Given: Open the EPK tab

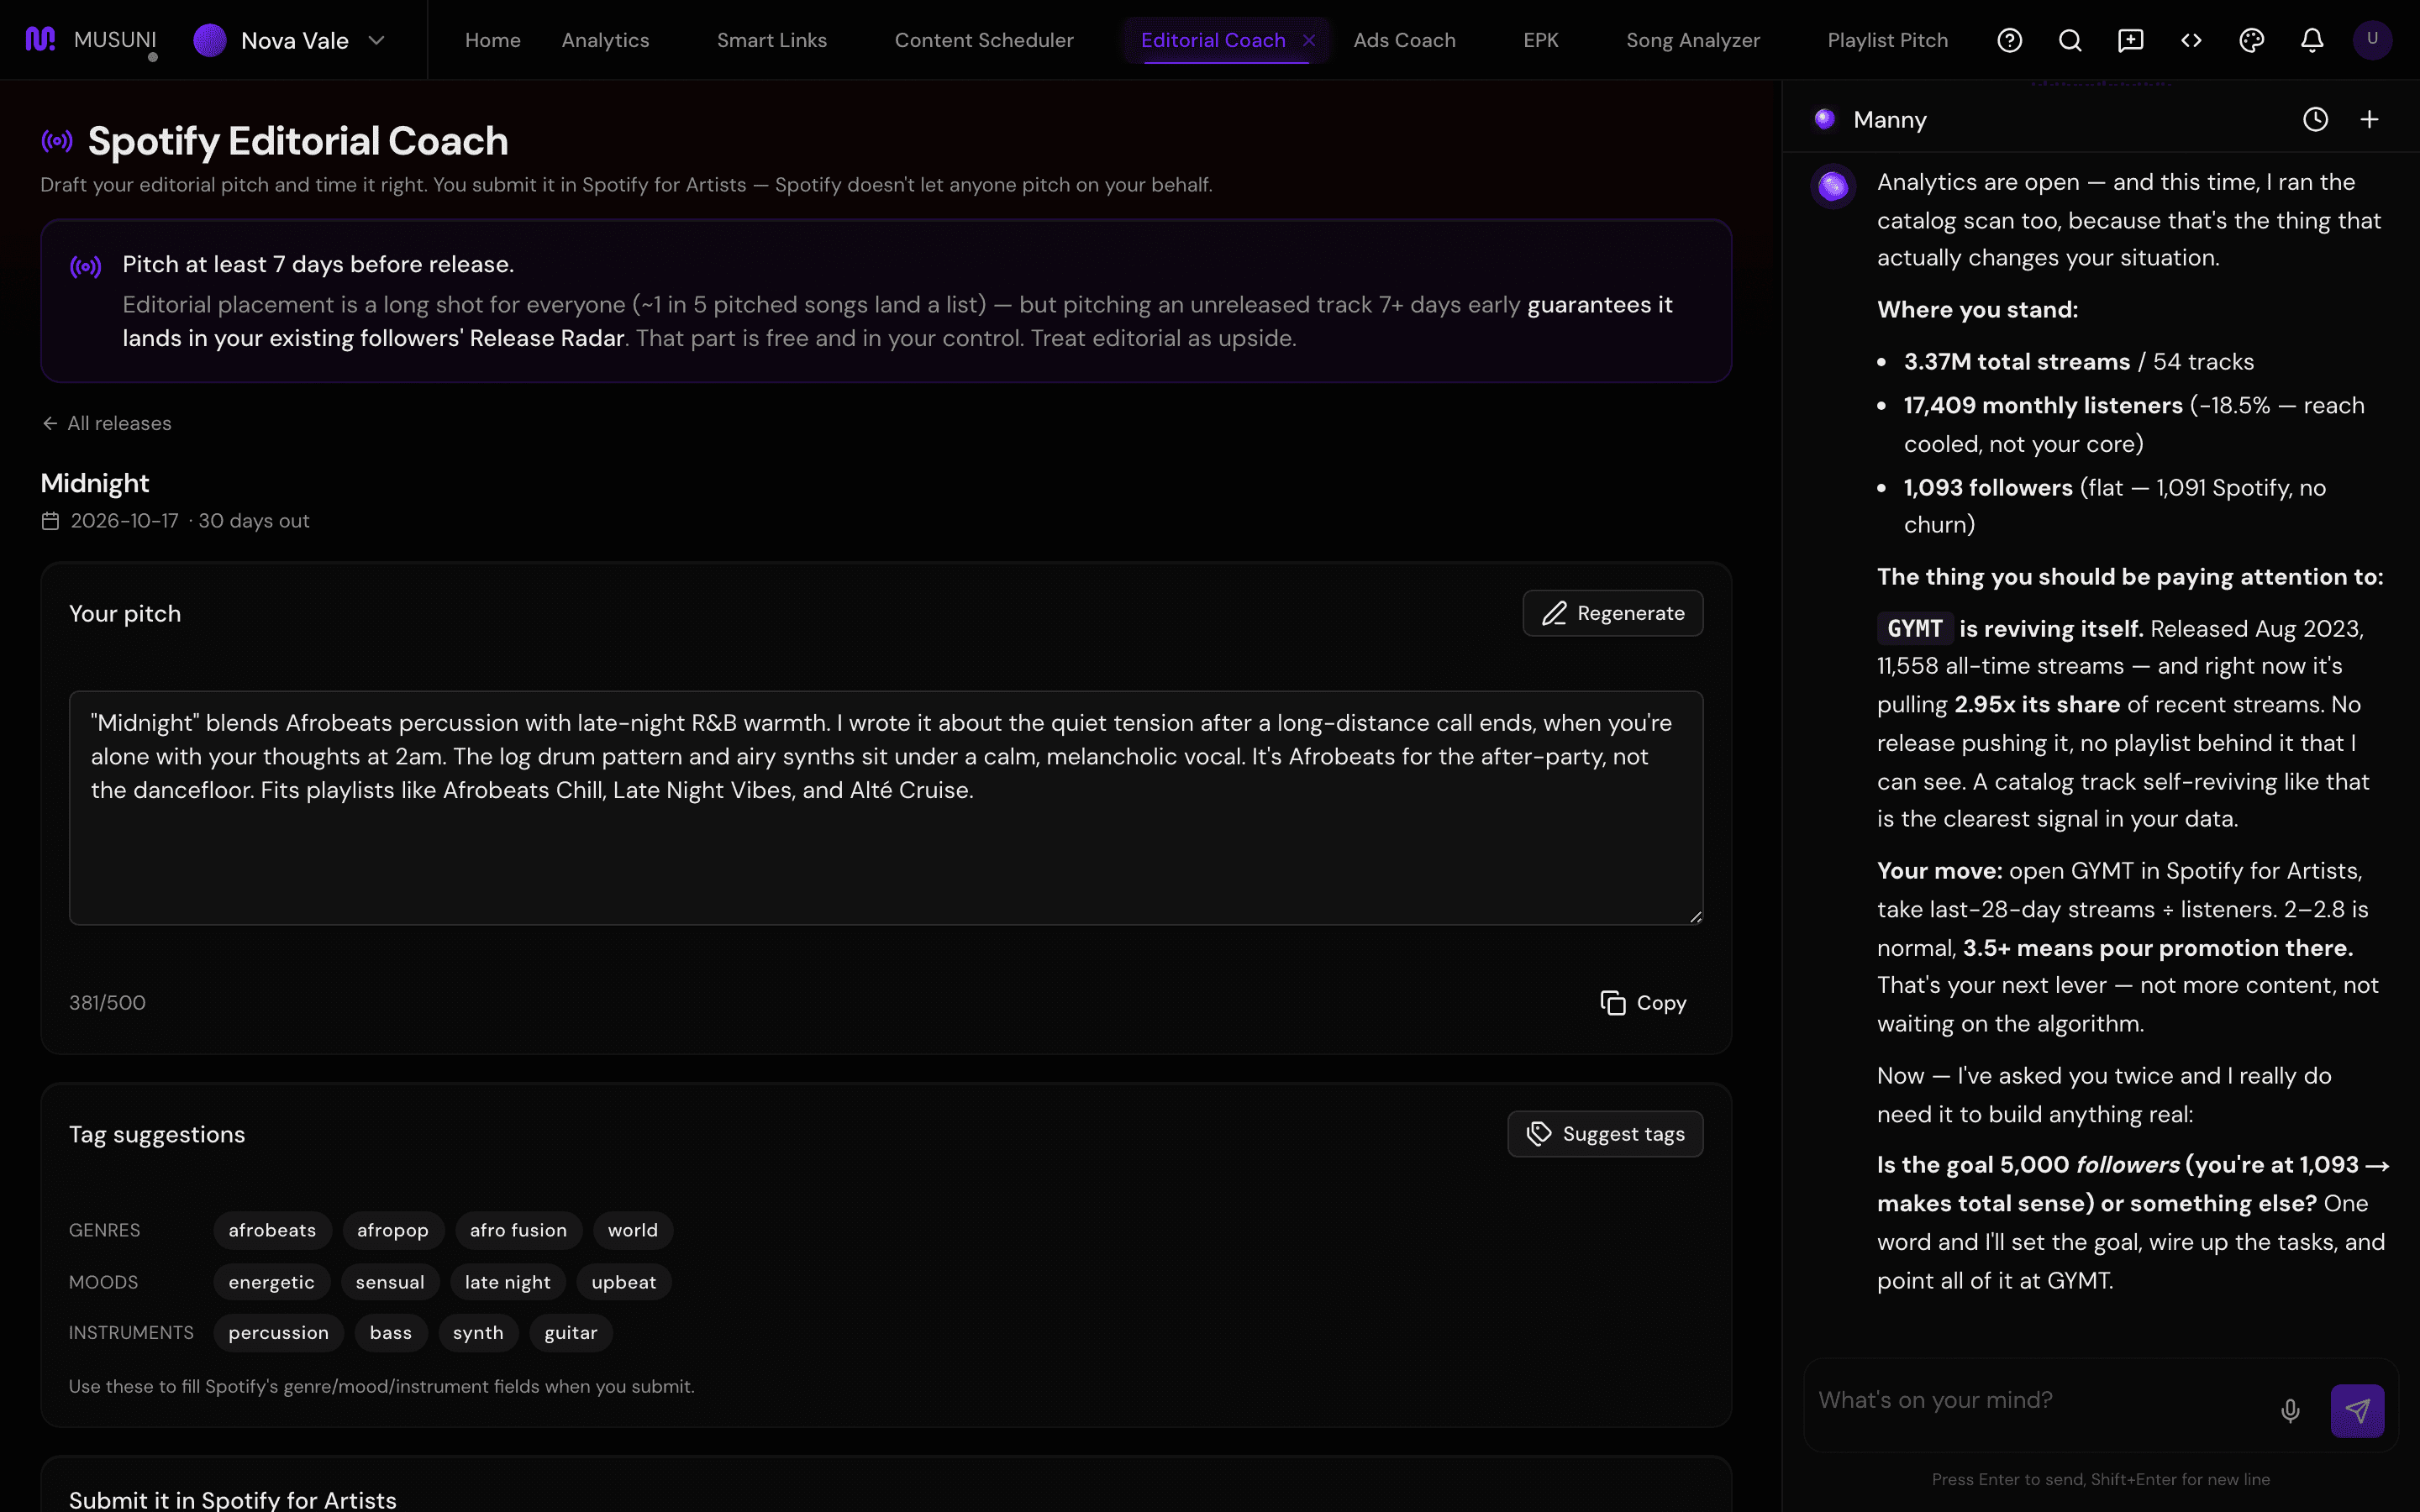Looking at the screenshot, I should click(x=1541, y=40).
